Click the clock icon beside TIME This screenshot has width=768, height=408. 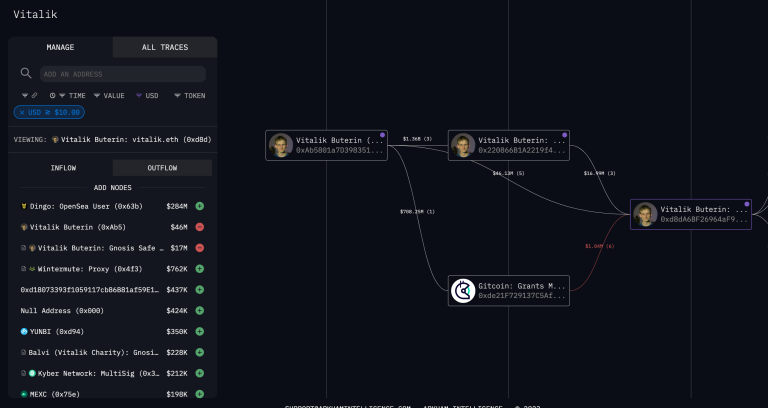[x=52, y=96]
